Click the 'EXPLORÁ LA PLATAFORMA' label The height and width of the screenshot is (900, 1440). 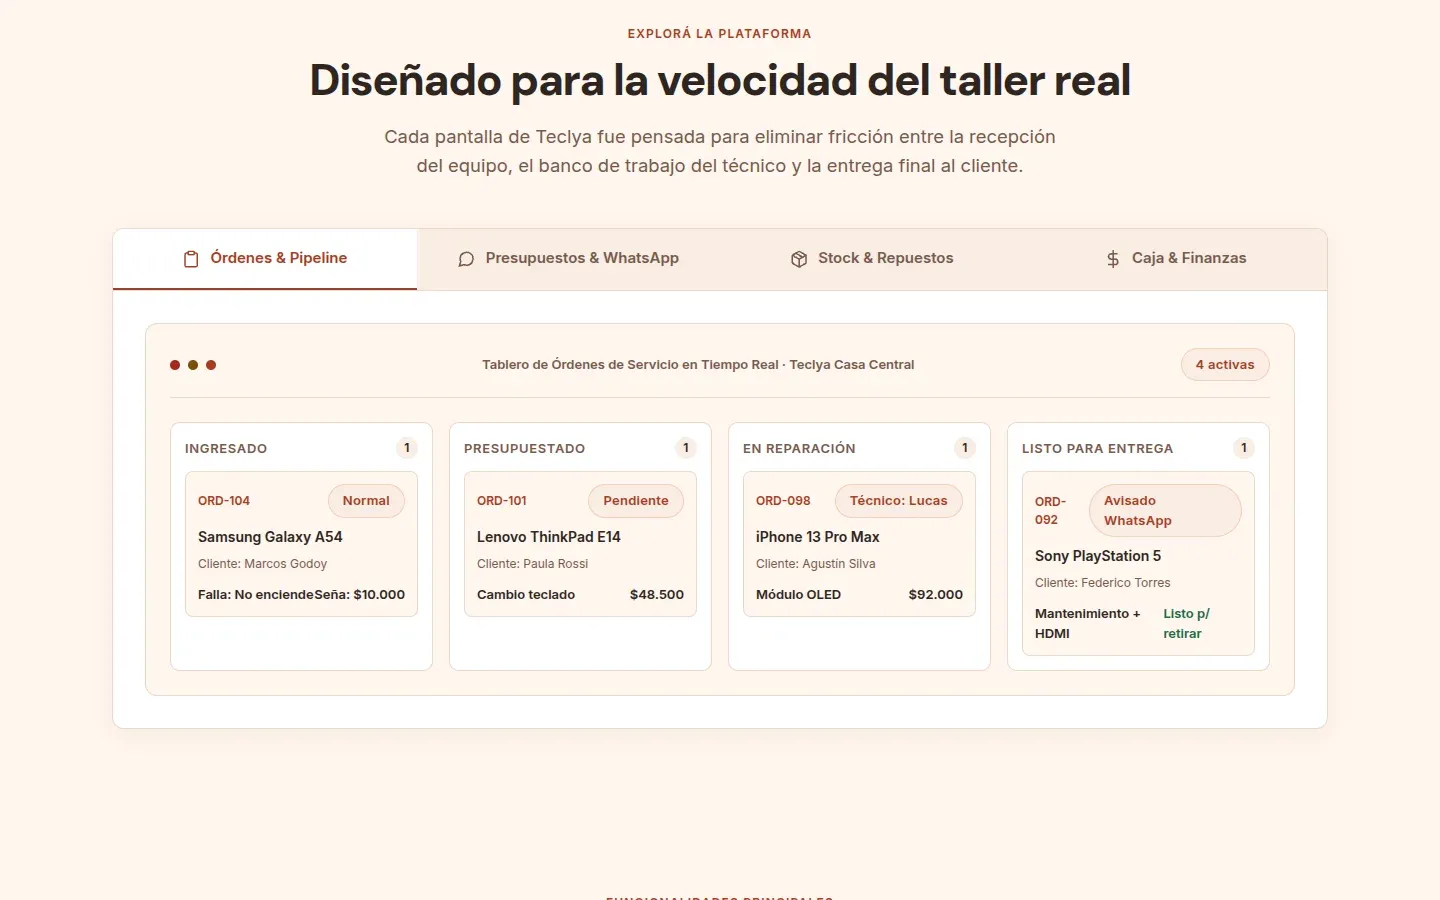tap(720, 34)
